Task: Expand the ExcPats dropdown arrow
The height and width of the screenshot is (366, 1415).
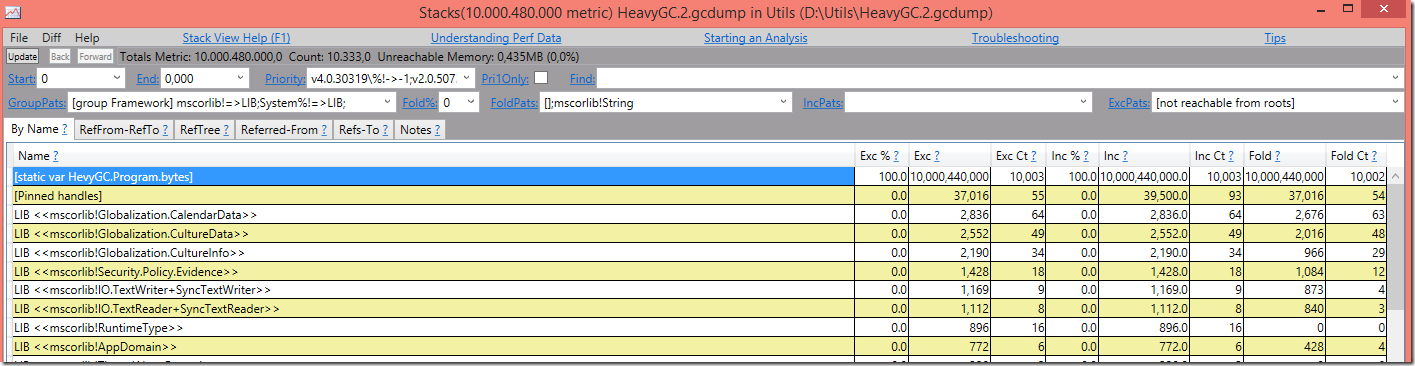Action: click(x=1395, y=102)
